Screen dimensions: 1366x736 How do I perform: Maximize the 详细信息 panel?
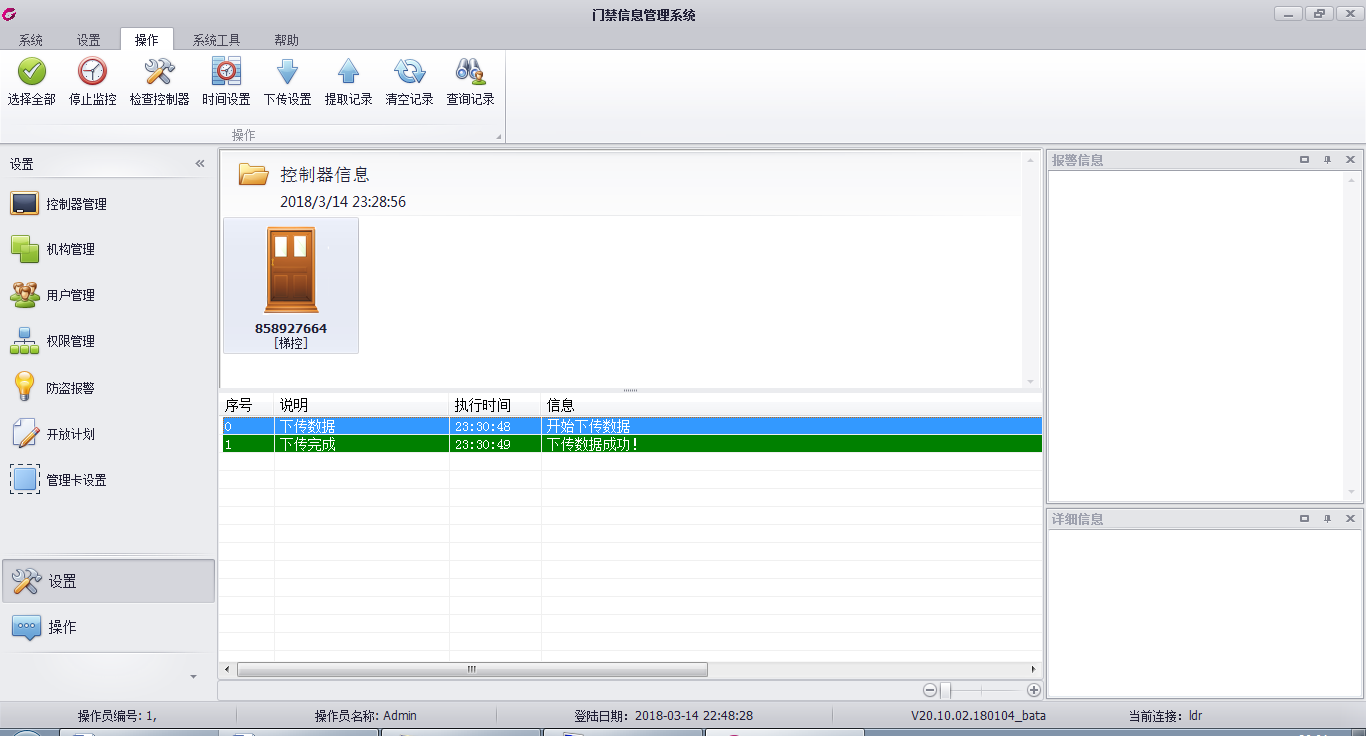[x=1304, y=519]
